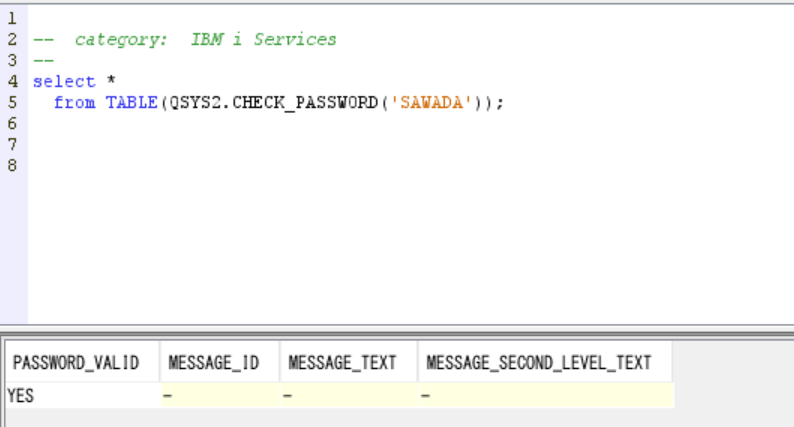Click the 'SAWADA' string literal
Viewport: 794px width, 427px height.
tap(431, 103)
